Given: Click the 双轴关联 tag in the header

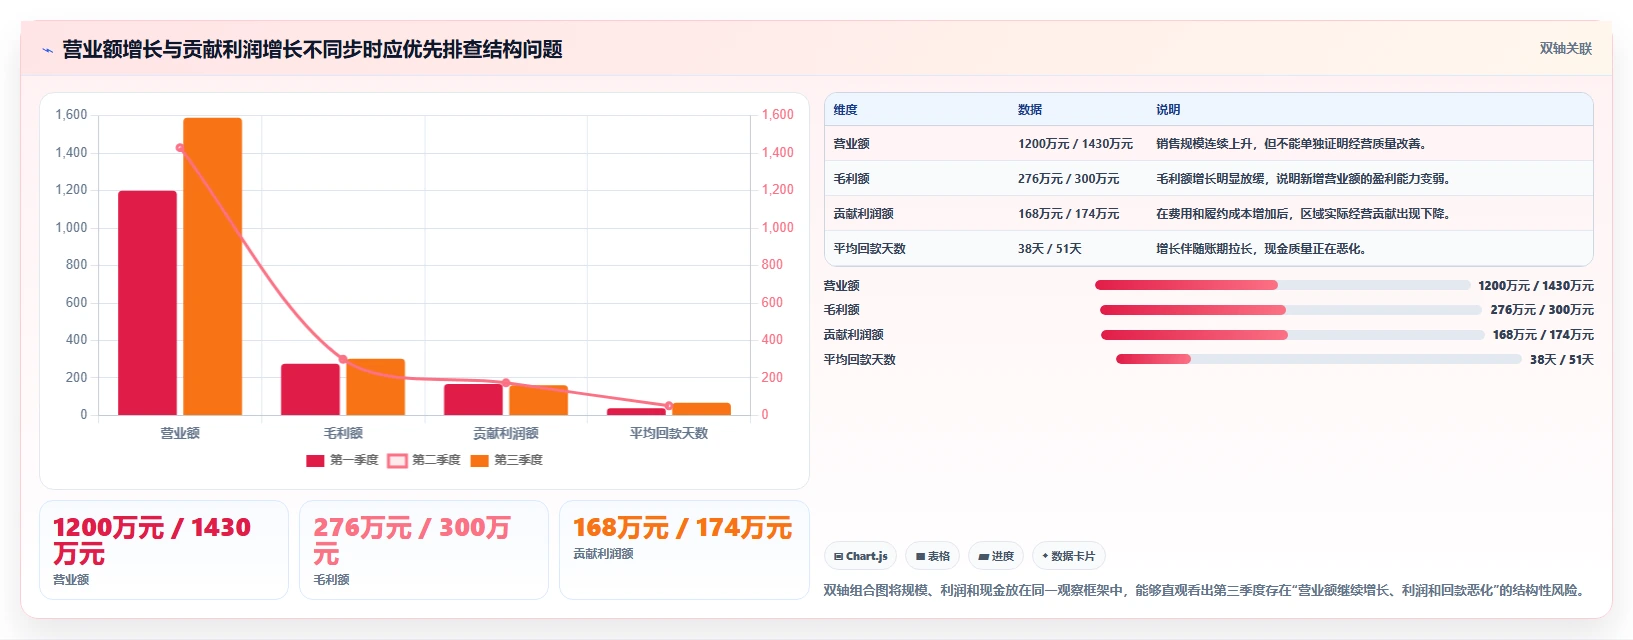Looking at the screenshot, I should coord(1565,48).
